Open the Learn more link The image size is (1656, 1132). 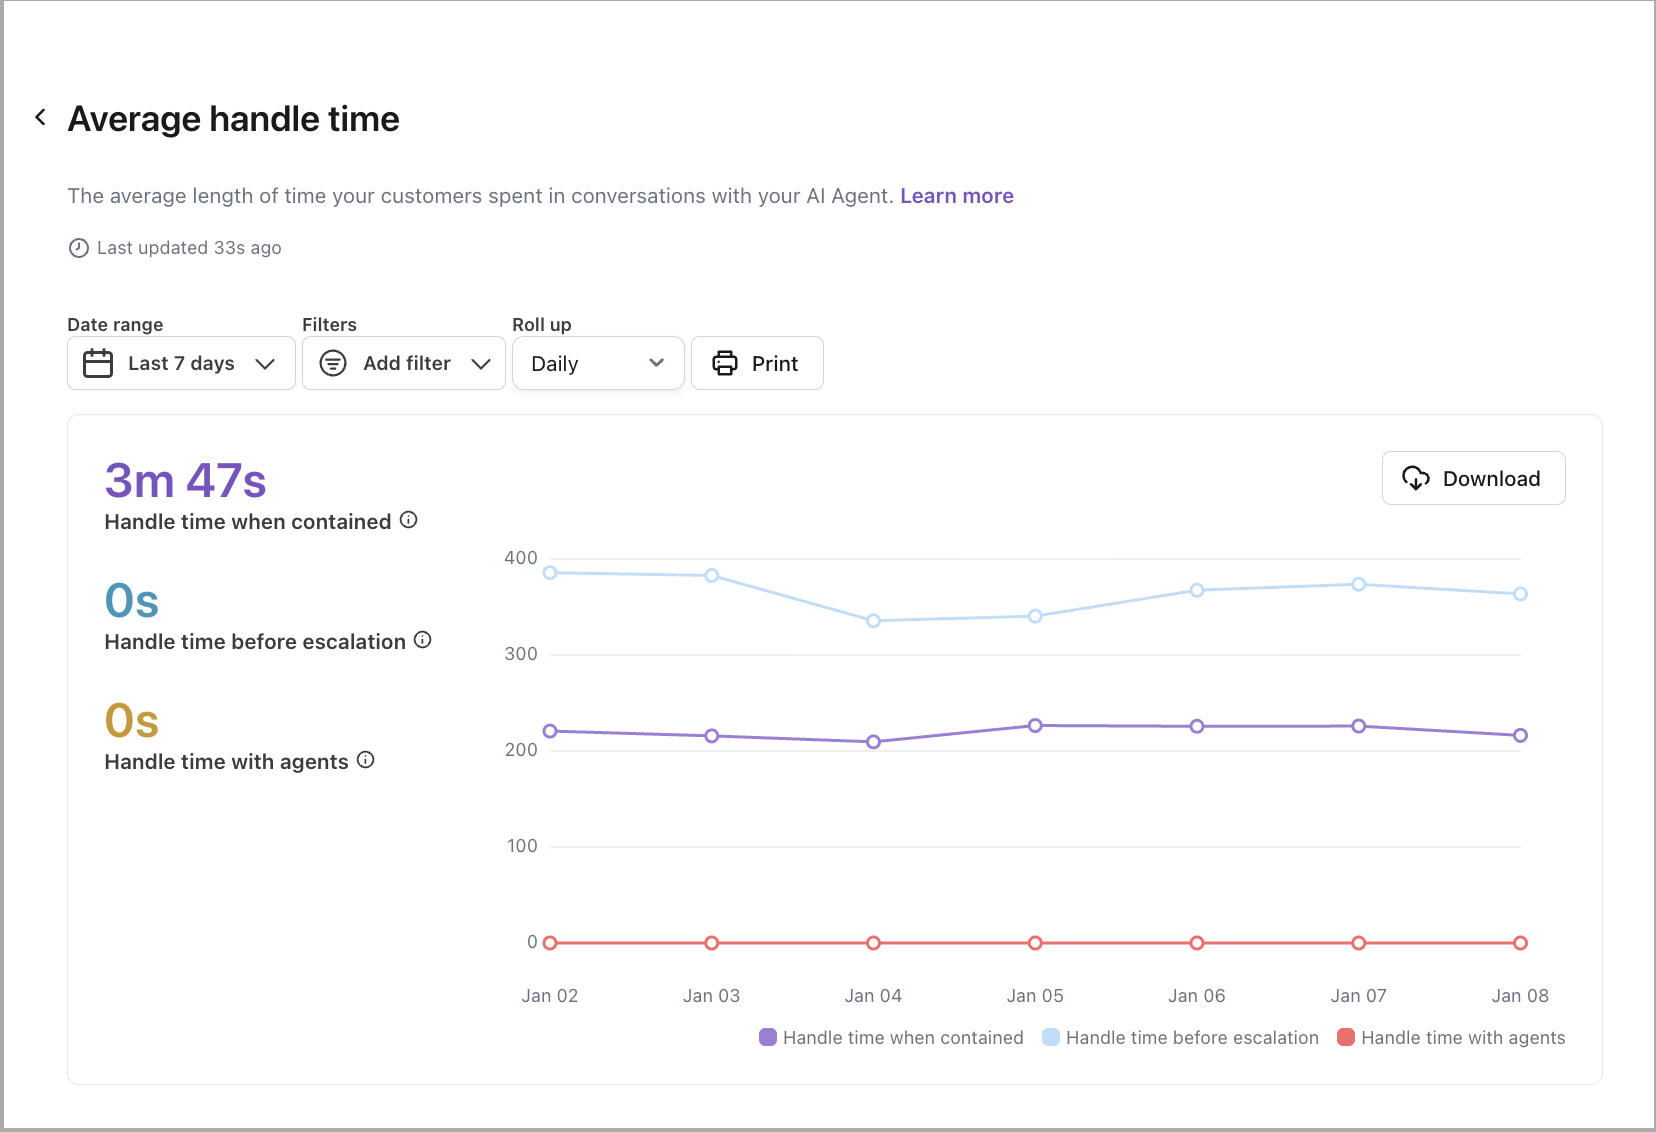coord(956,196)
